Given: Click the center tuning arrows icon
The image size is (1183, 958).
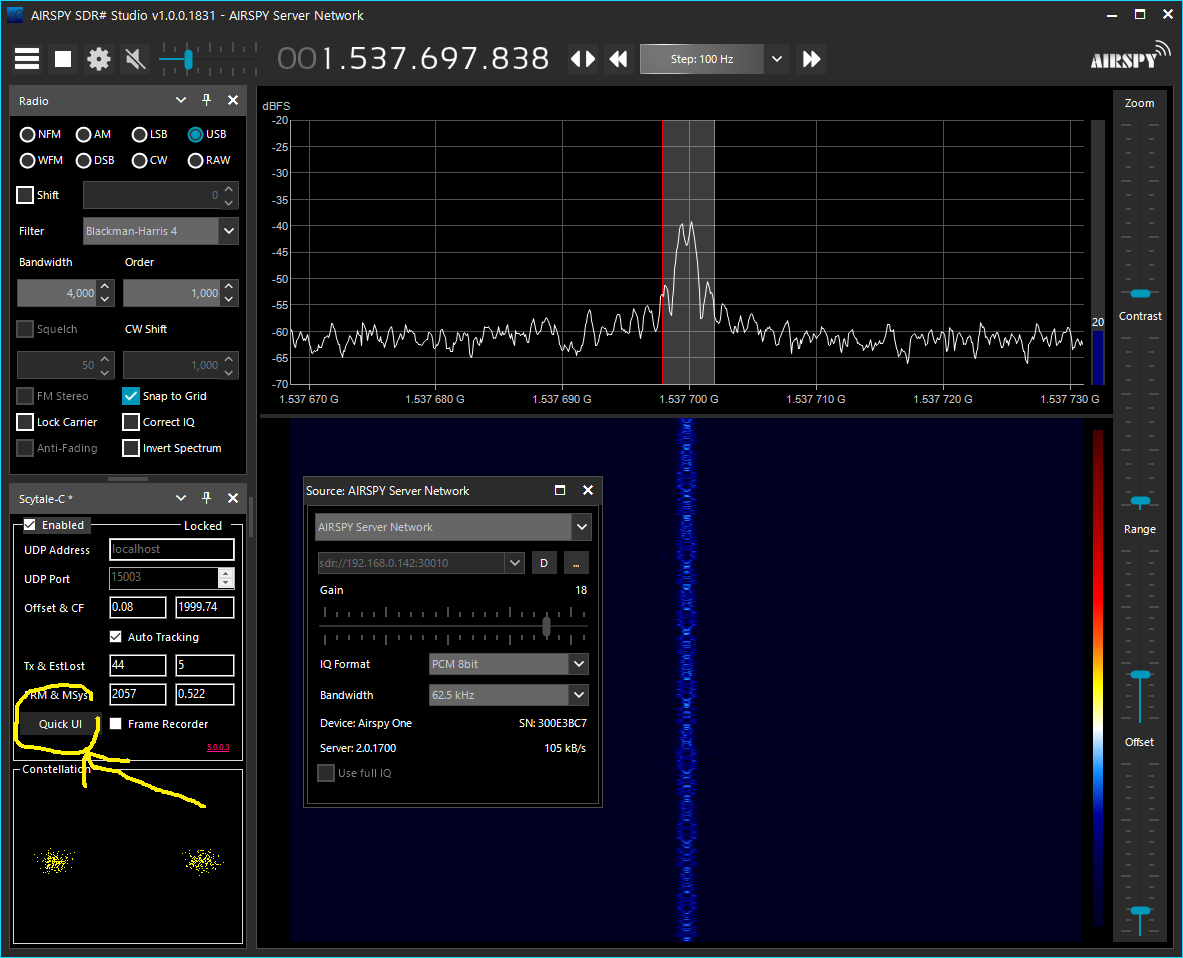Looking at the screenshot, I should pos(582,59).
